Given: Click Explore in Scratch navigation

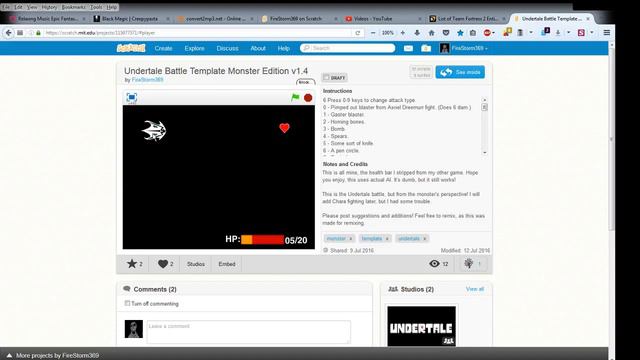Looking at the screenshot, I should pyautogui.click(x=194, y=48).
